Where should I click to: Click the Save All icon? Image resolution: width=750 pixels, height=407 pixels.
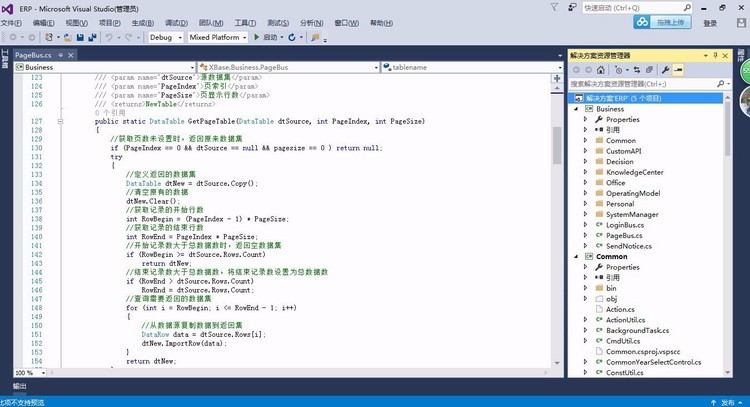point(92,37)
